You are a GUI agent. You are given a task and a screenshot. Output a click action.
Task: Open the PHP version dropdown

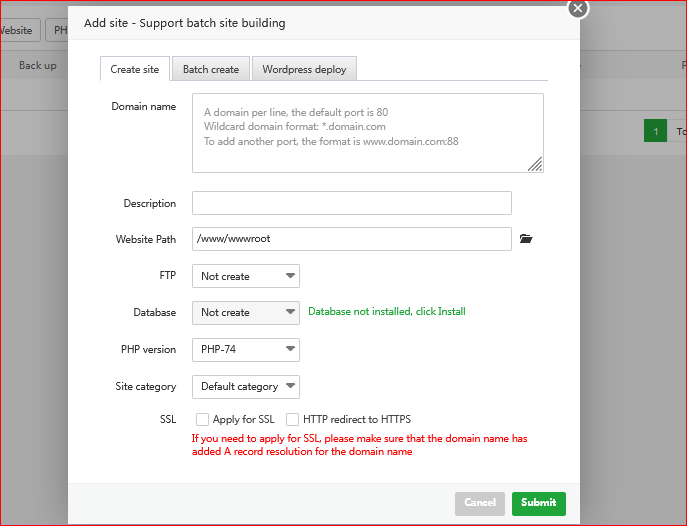click(245, 349)
